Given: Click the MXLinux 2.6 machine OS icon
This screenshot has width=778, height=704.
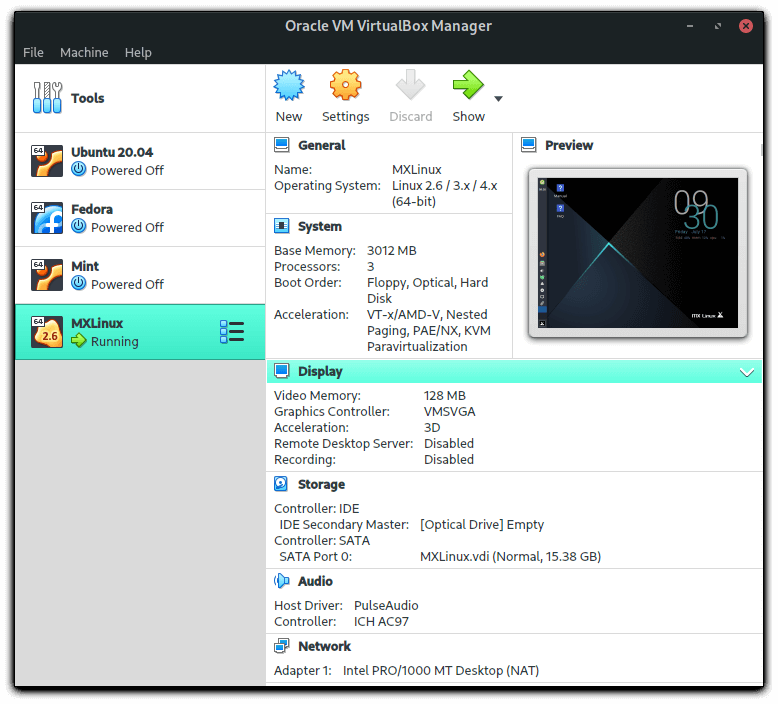Looking at the screenshot, I should tap(47, 332).
